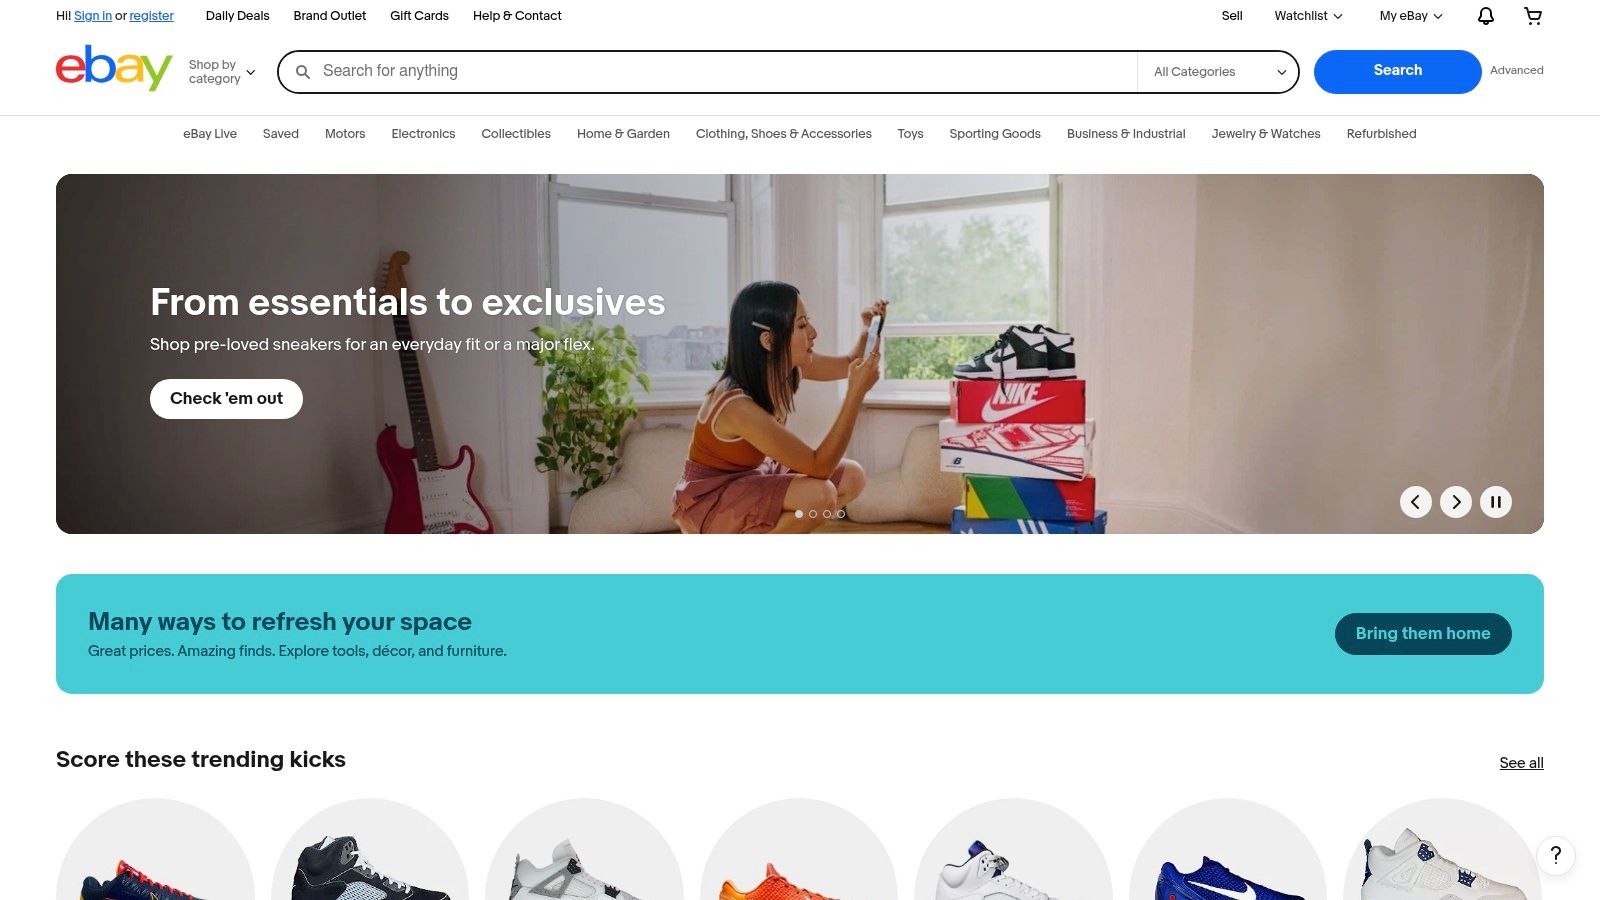Select the second carousel dot indicator
This screenshot has width=1600, height=900.
coord(813,514)
